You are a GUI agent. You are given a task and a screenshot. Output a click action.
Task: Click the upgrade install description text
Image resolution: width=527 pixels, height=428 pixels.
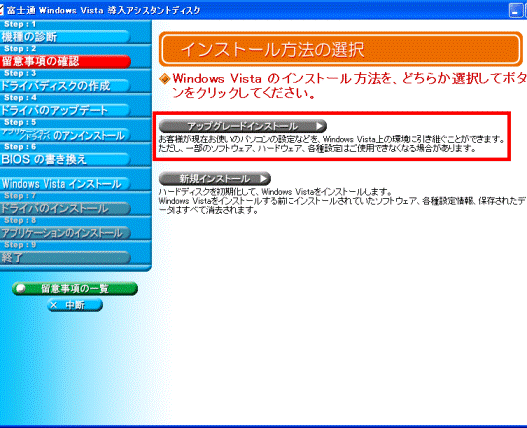tap(331, 144)
